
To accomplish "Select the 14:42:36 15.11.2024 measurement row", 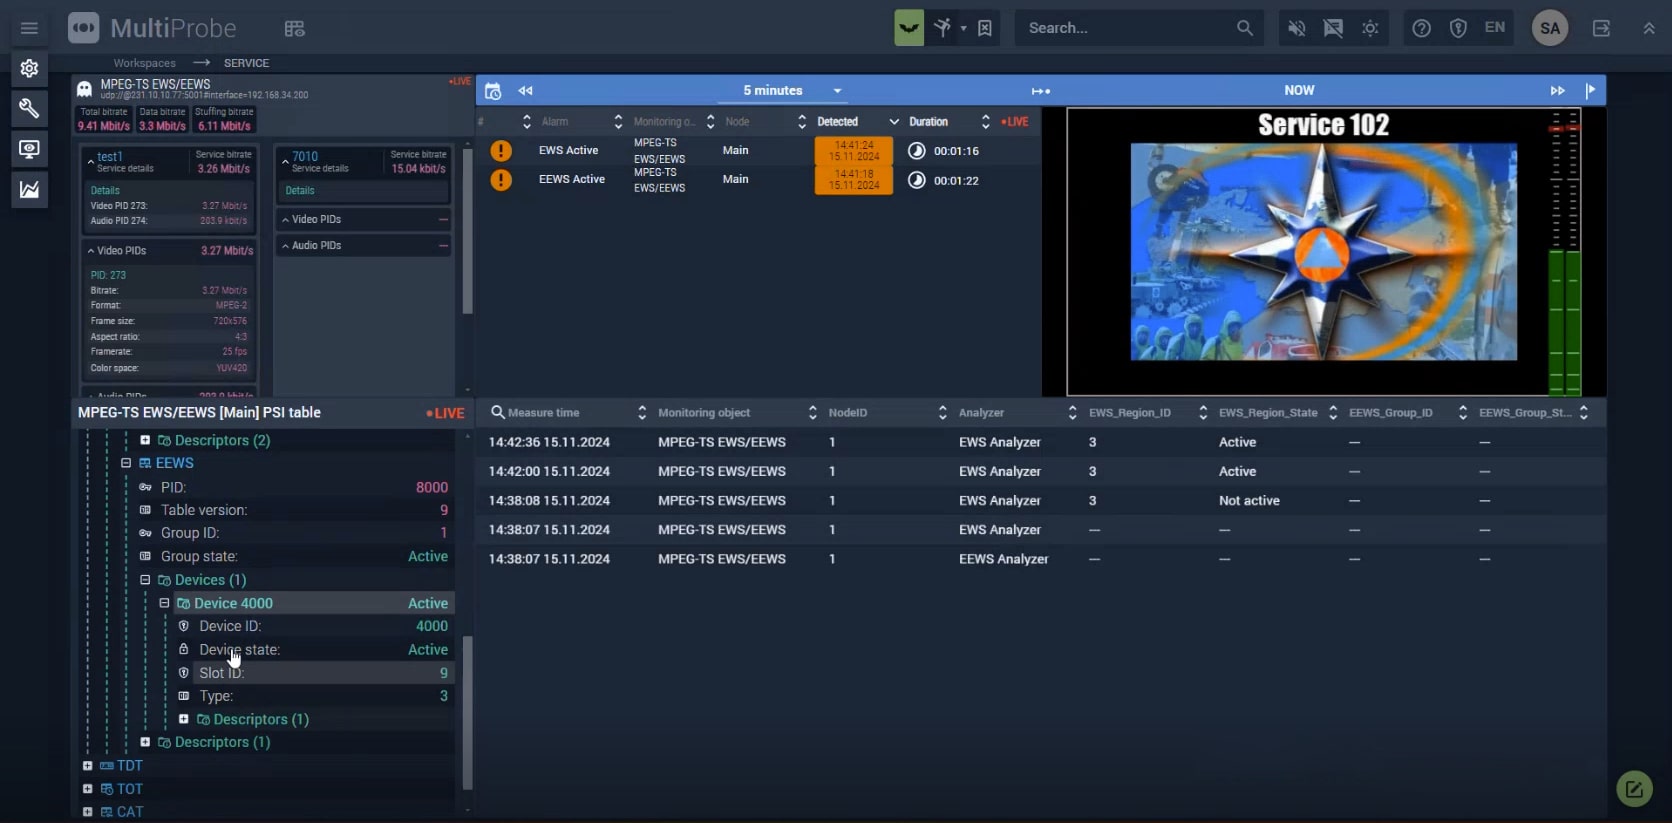I will click(1041, 442).
